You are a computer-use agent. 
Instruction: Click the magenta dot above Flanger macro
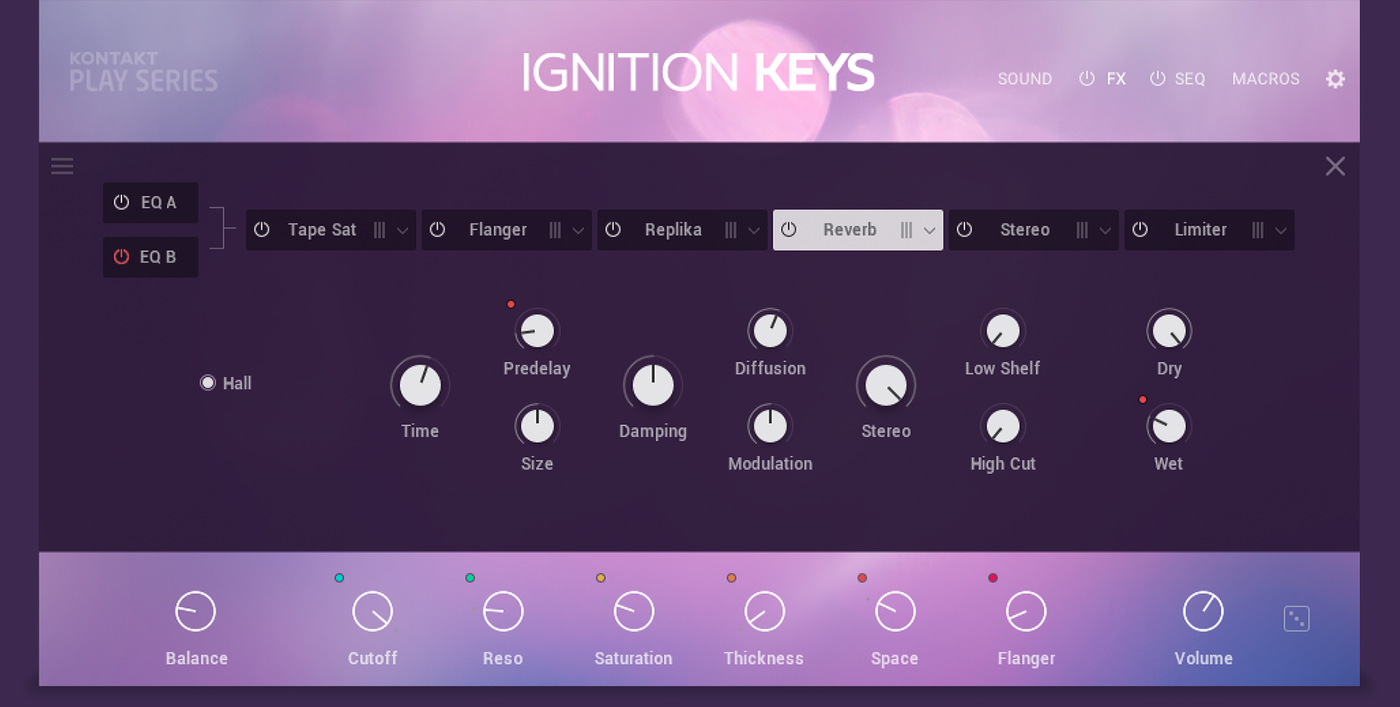(993, 578)
